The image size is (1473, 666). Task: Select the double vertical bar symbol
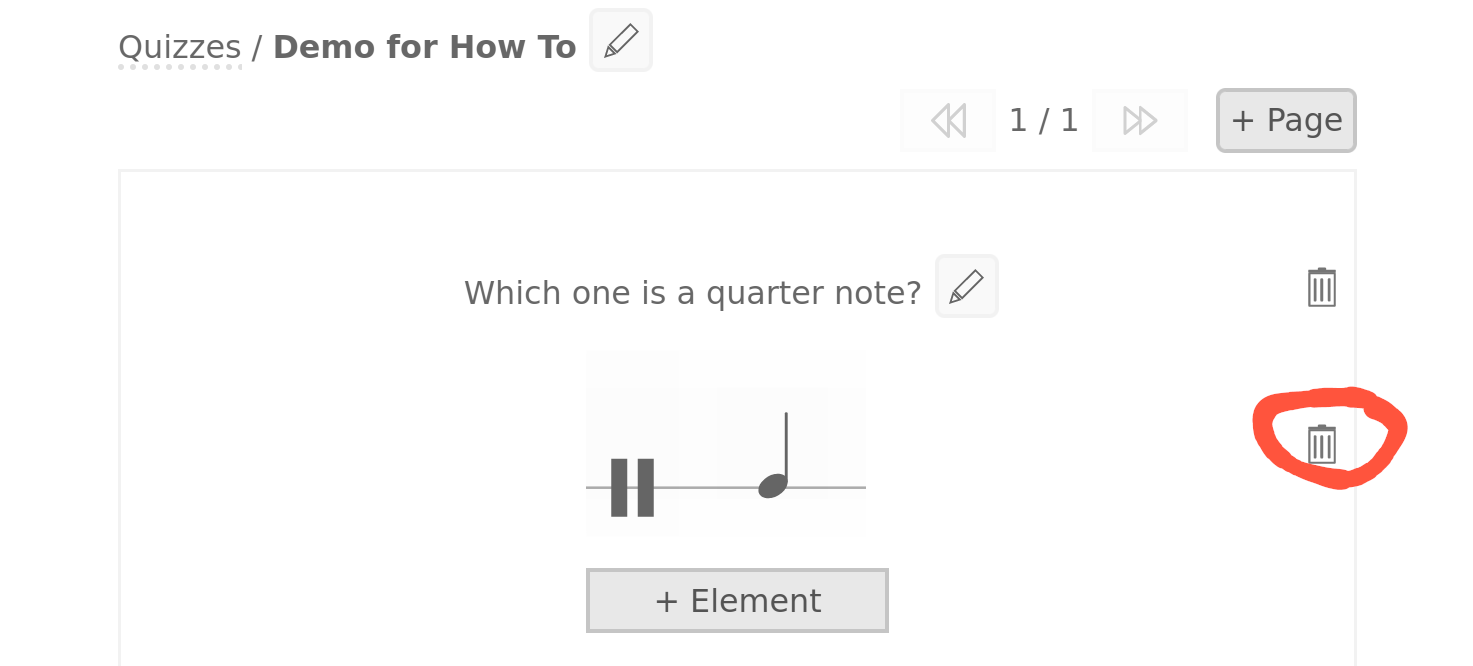(632, 487)
